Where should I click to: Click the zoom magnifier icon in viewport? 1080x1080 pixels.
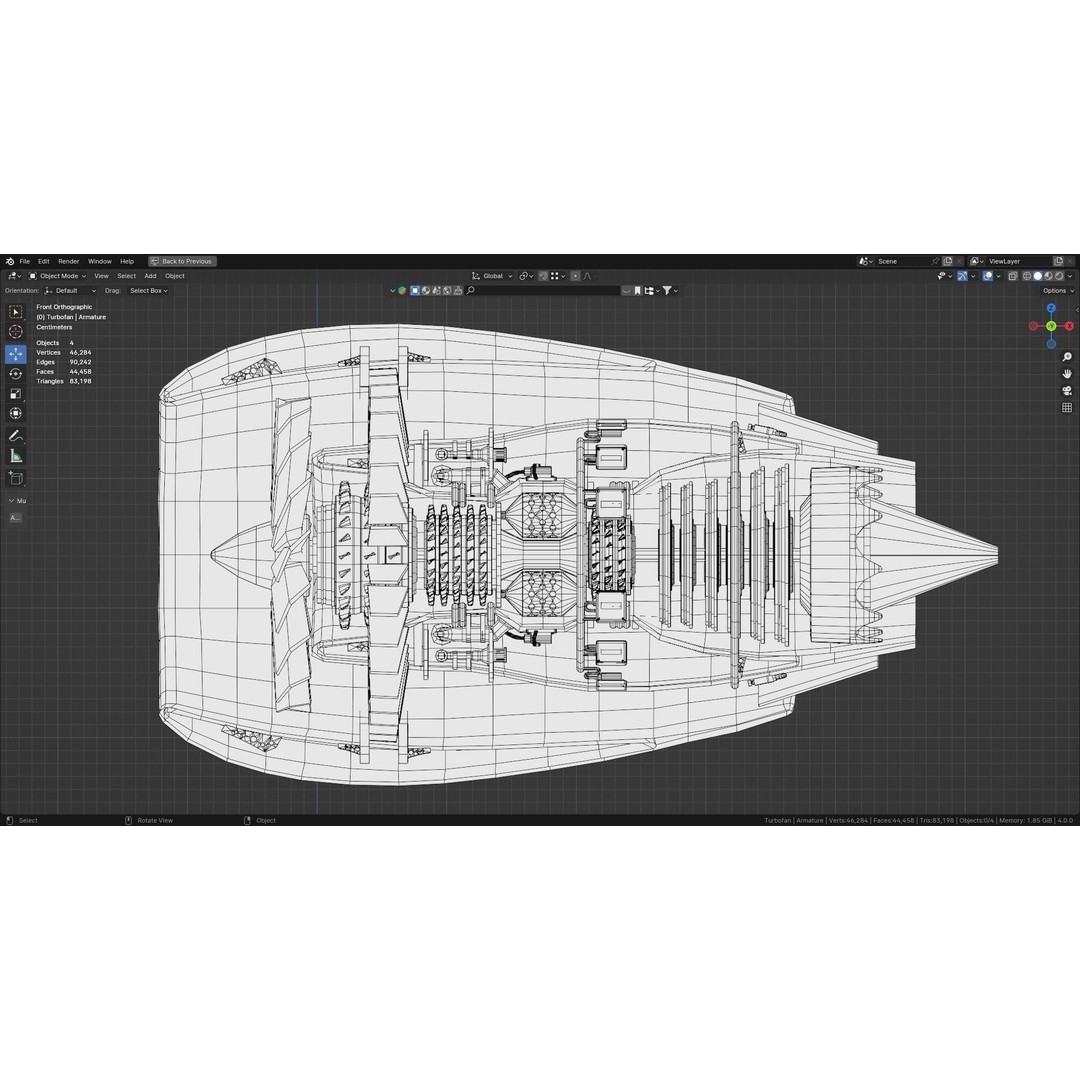pyautogui.click(x=1066, y=356)
